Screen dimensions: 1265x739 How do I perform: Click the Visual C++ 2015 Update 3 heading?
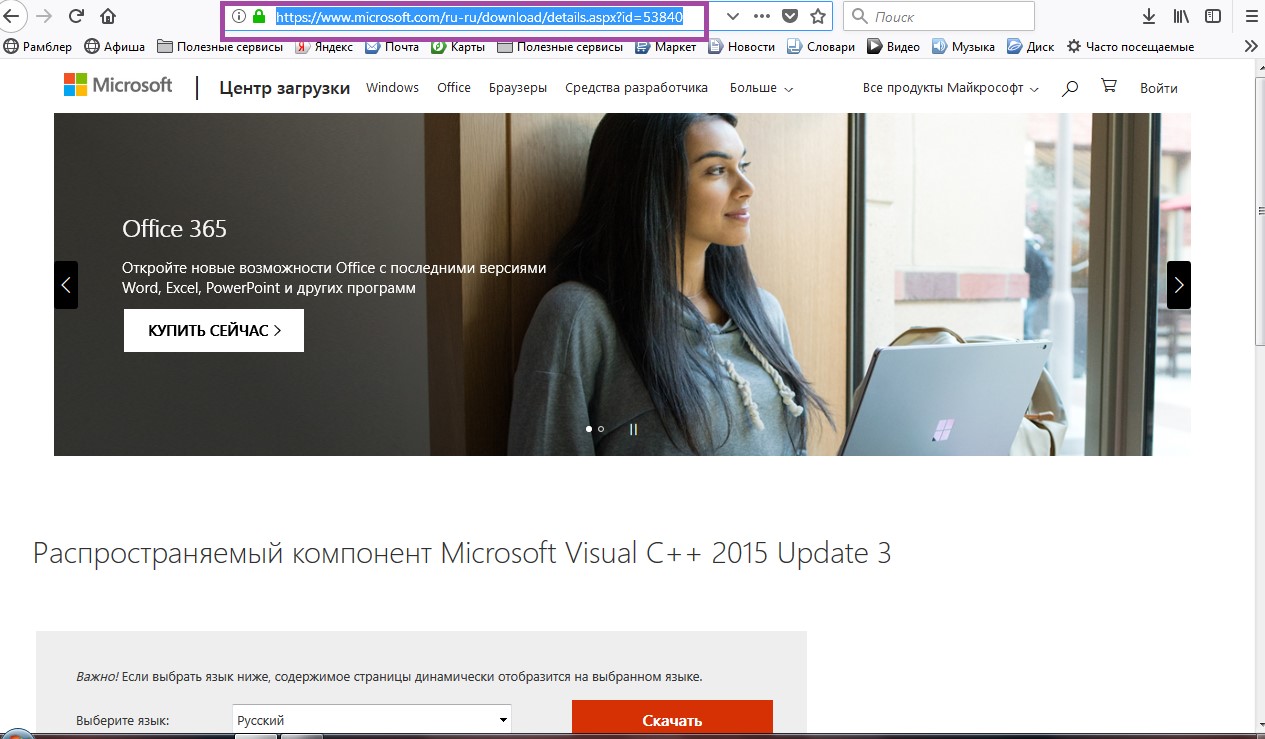click(461, 553)
